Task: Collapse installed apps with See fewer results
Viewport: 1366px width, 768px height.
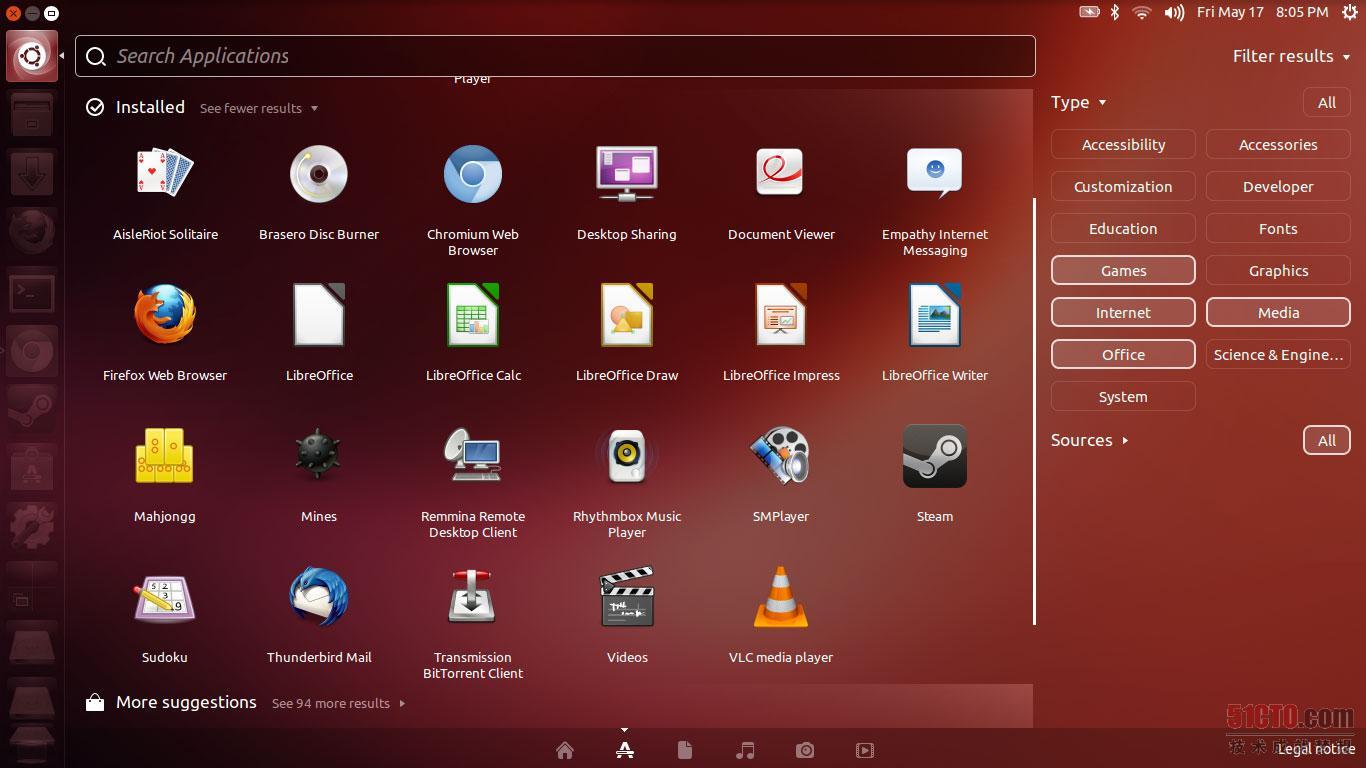Action: 259,108
